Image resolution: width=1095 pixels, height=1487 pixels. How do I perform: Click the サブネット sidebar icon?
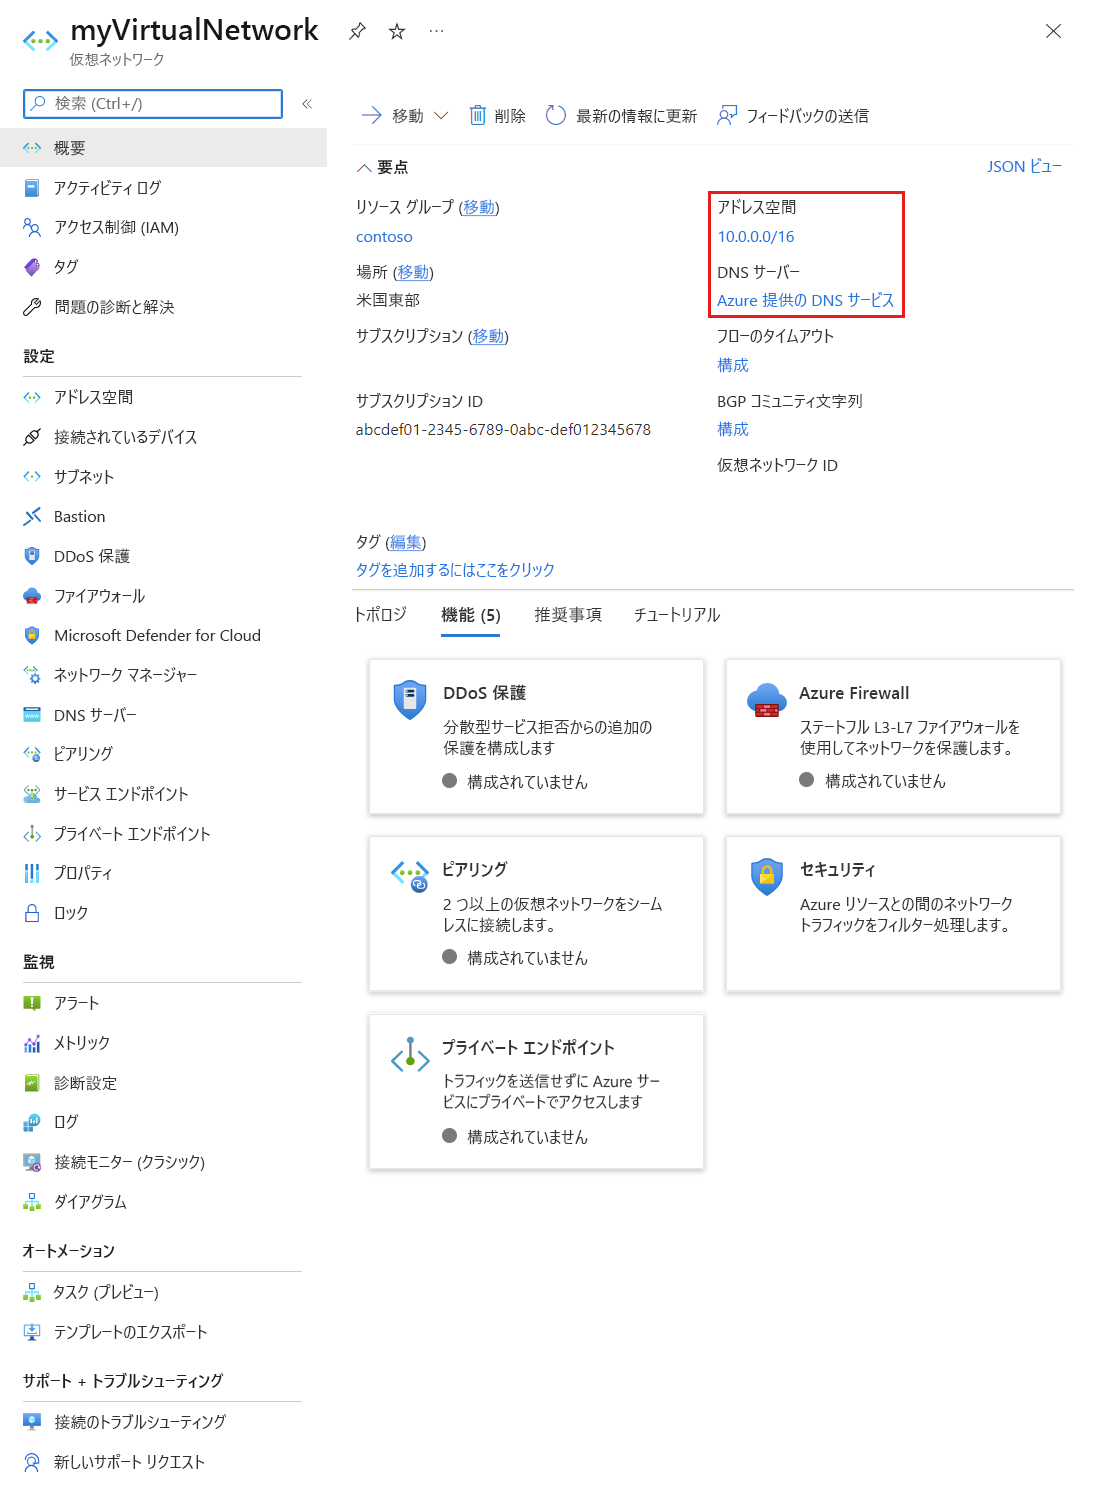(x=32, y=477)
